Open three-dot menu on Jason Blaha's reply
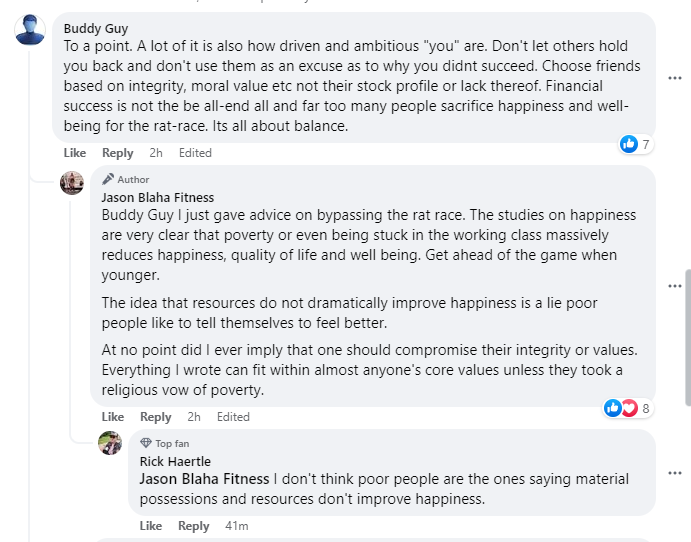This screenshot has height=542, width=691. tap(675, 286)
